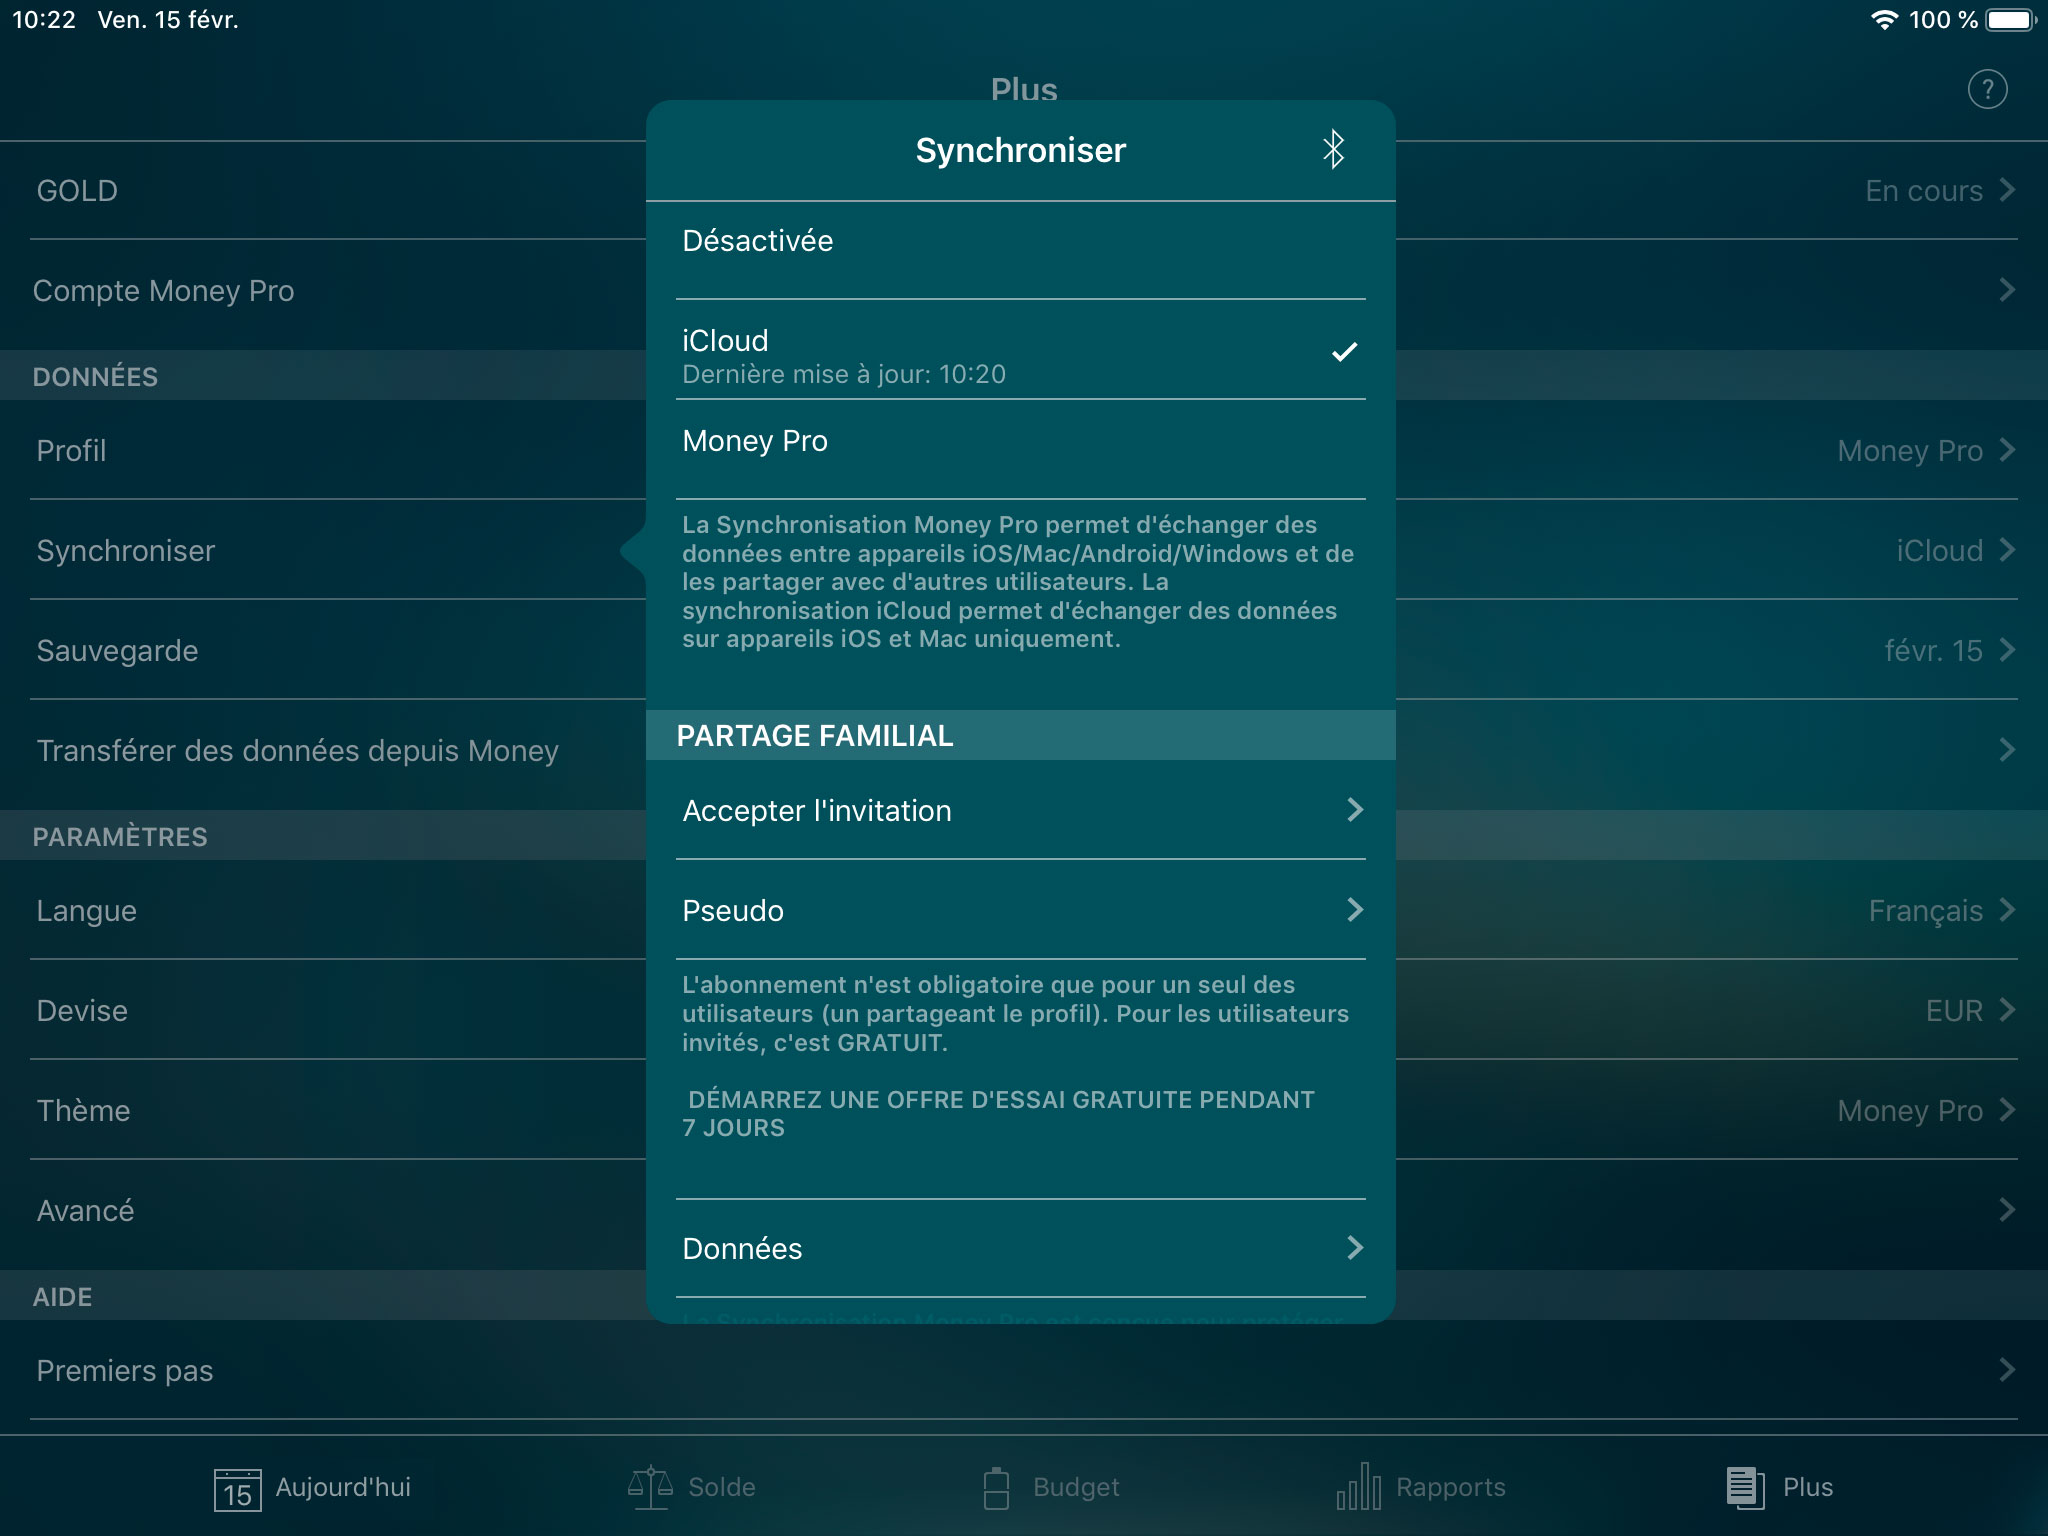This screenshot has width=2048, height=1536.
Task: Expand Accepter l'invitation option
Action: coord(1022,812)
